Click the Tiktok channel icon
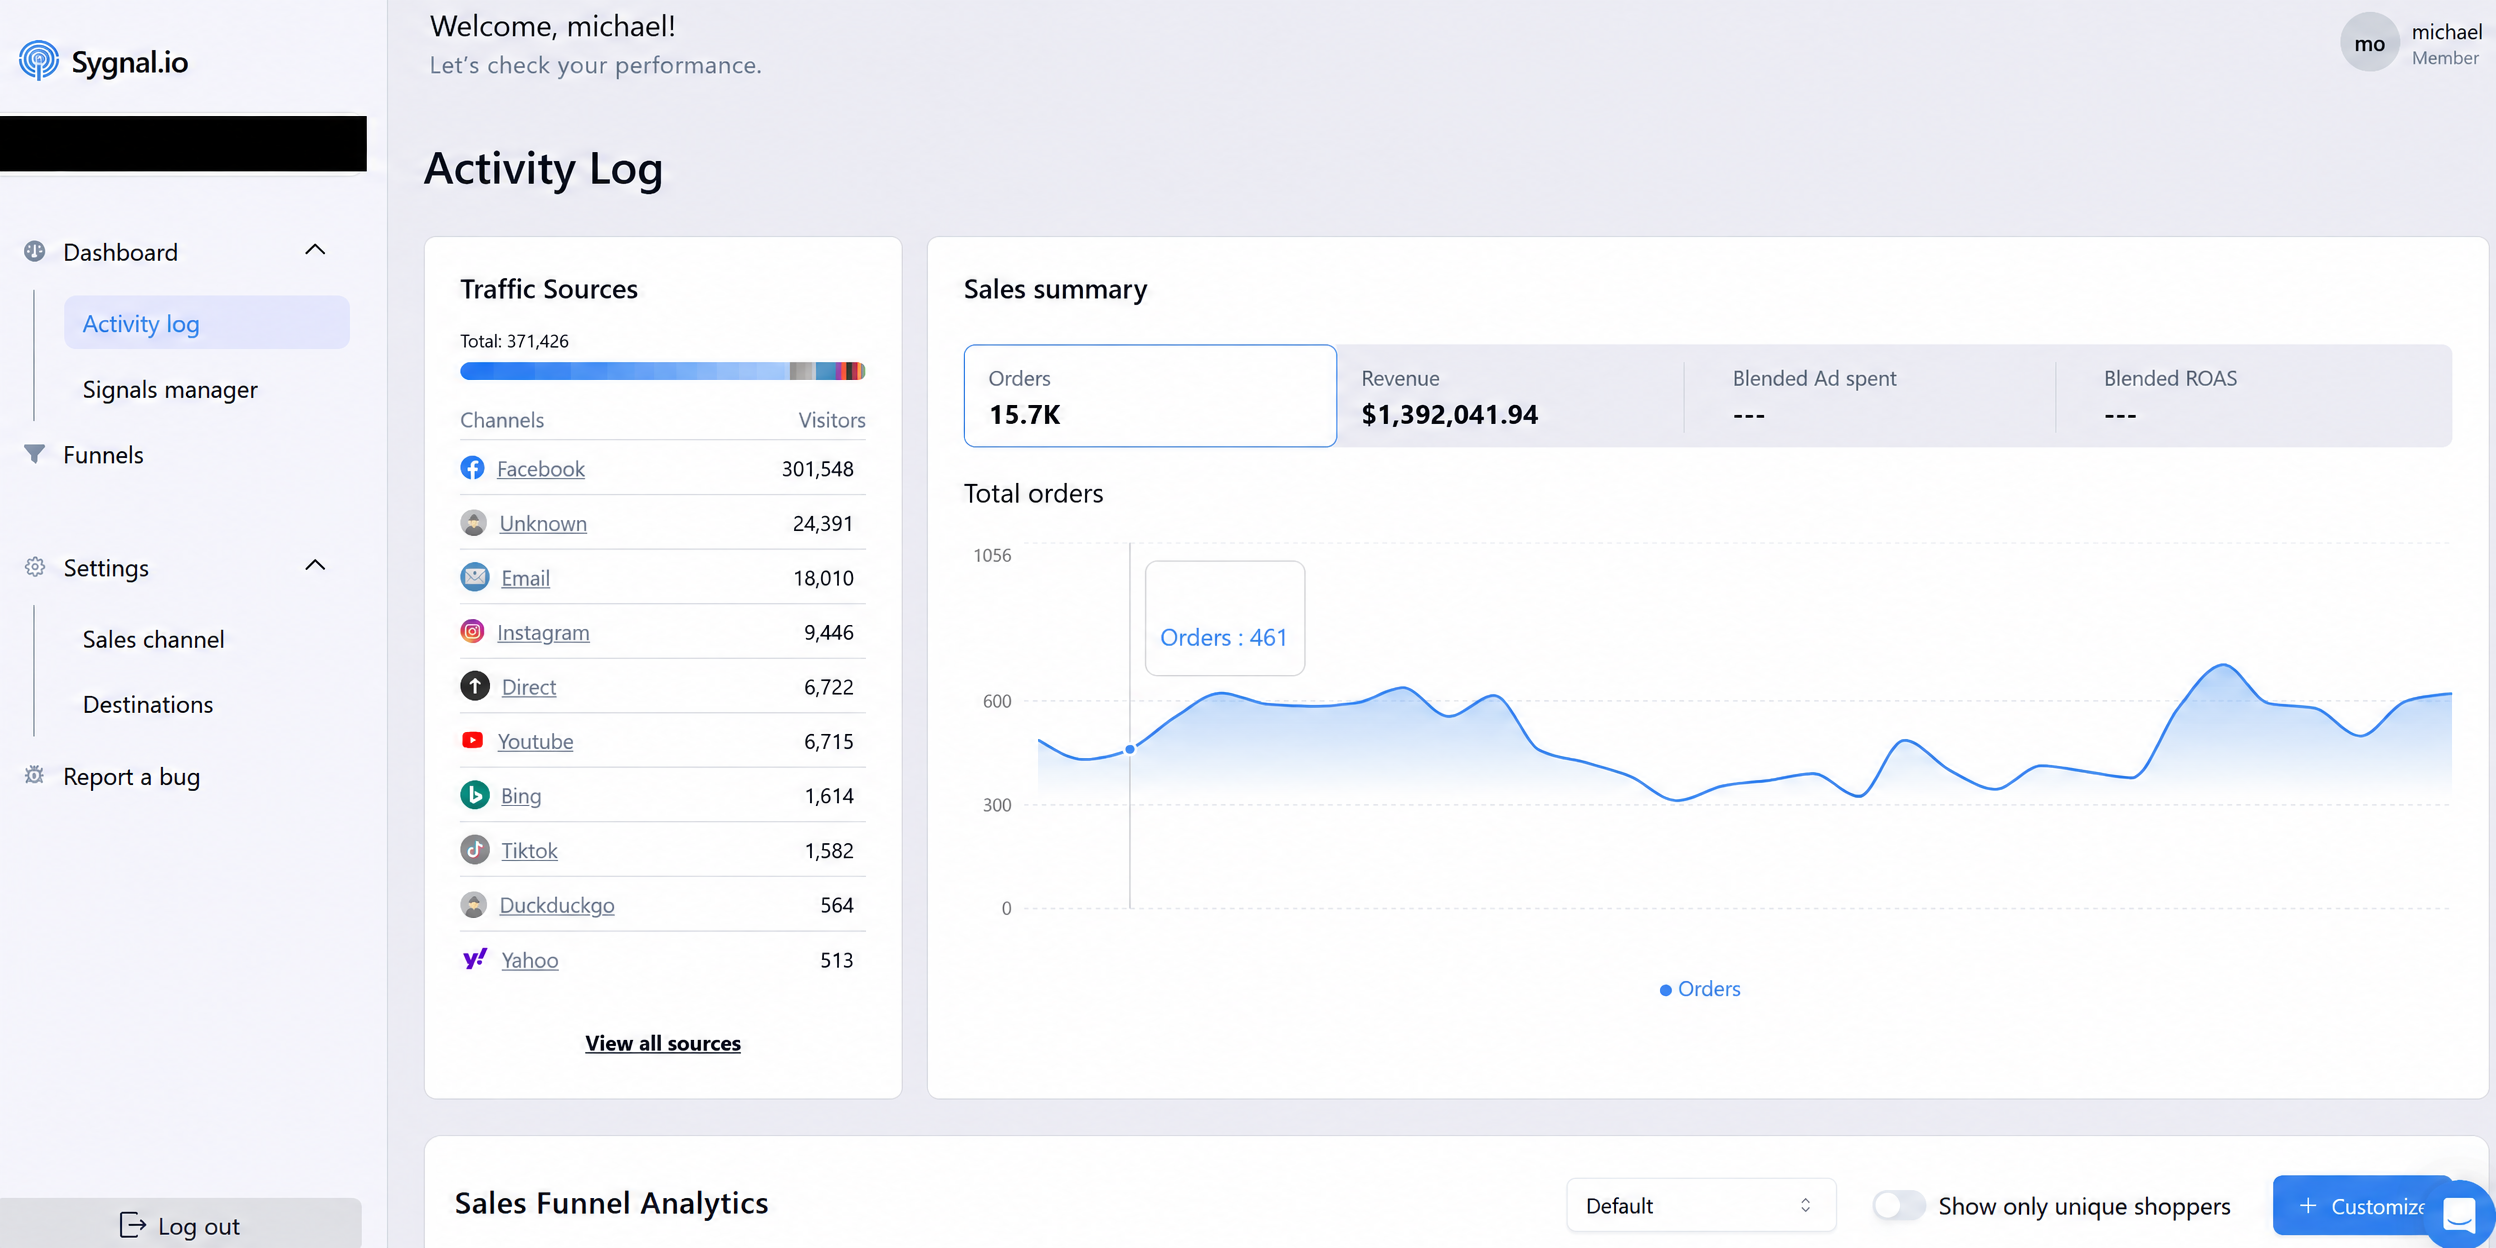The image size is (2496, 1248). pyautogui.click(x=475, y=850)
